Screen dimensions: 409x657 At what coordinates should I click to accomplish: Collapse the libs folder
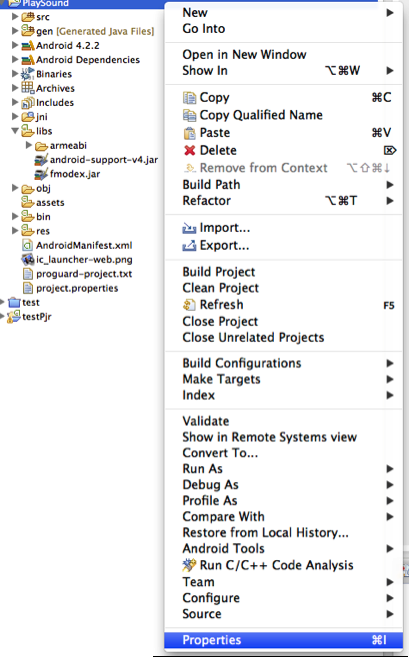click(15, 131)
